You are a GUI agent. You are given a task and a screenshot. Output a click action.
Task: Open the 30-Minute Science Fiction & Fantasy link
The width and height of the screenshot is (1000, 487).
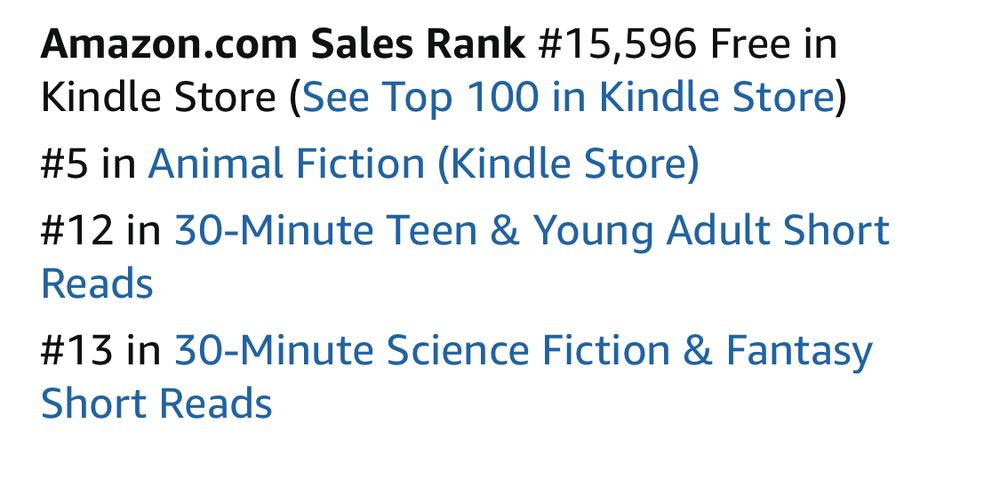[x=523, y=351]
